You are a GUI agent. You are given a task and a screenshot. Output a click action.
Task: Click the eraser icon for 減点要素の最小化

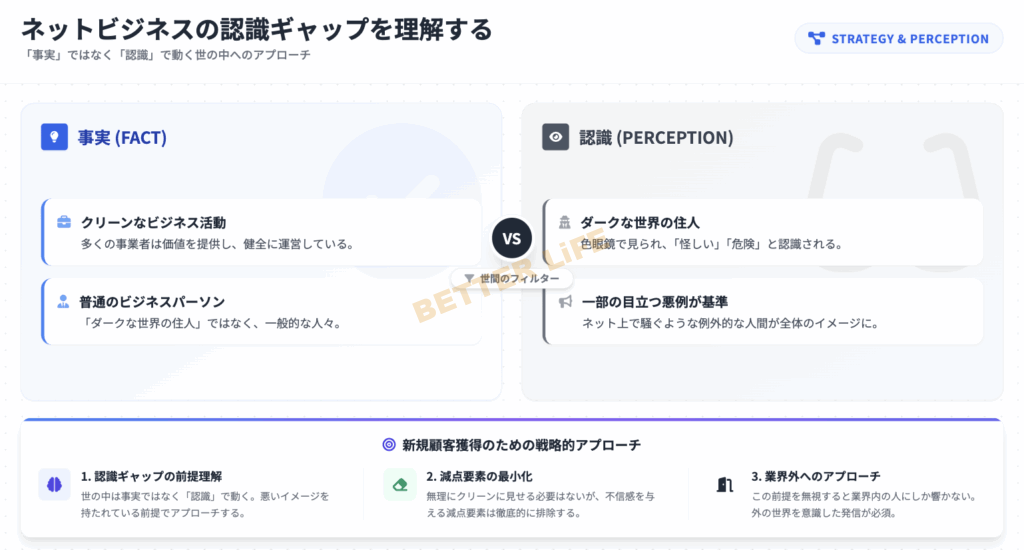[x=400, y=485]
